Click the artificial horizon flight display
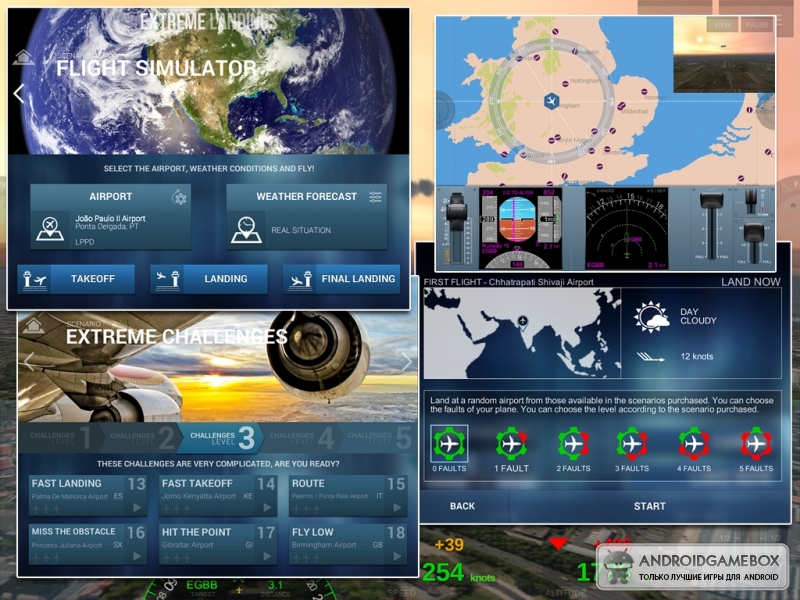800x600 pixels. click(517, 219)
